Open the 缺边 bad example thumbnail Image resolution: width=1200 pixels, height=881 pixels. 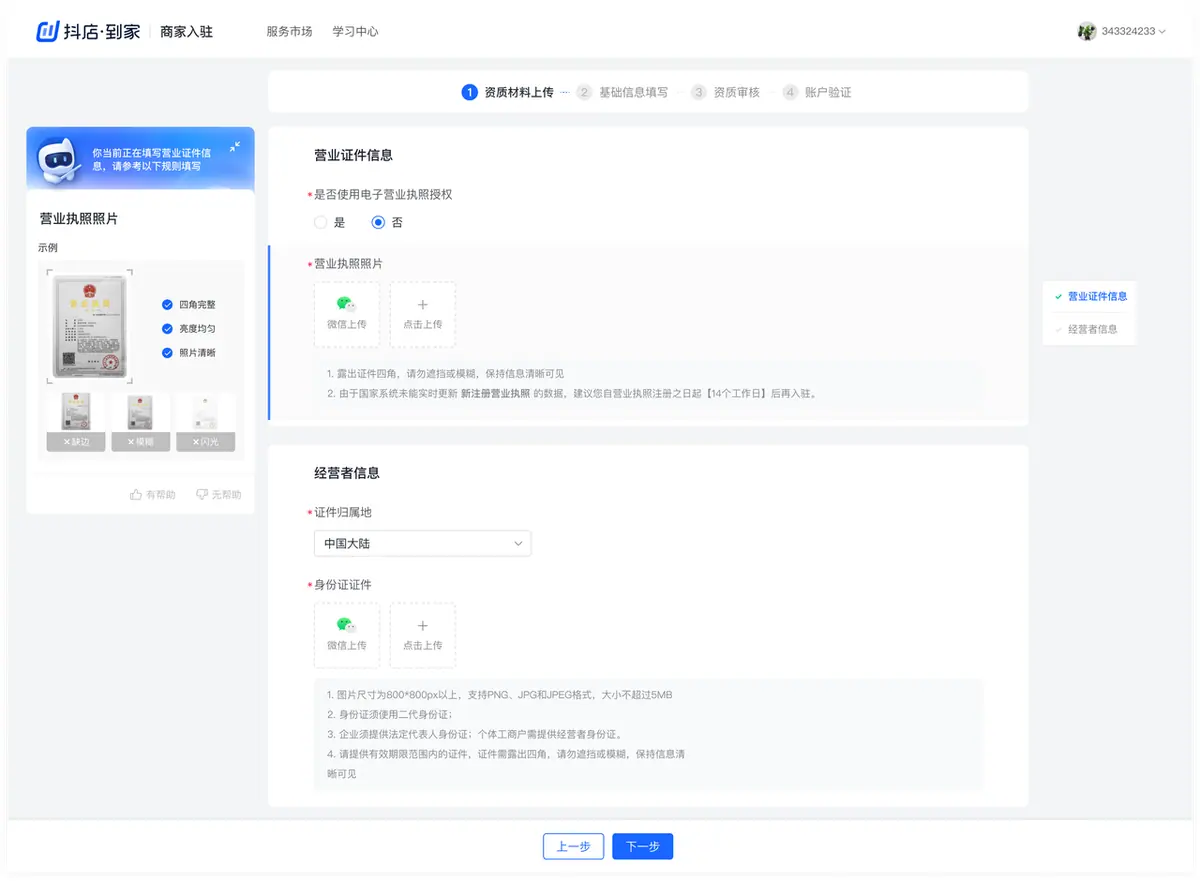76,421
